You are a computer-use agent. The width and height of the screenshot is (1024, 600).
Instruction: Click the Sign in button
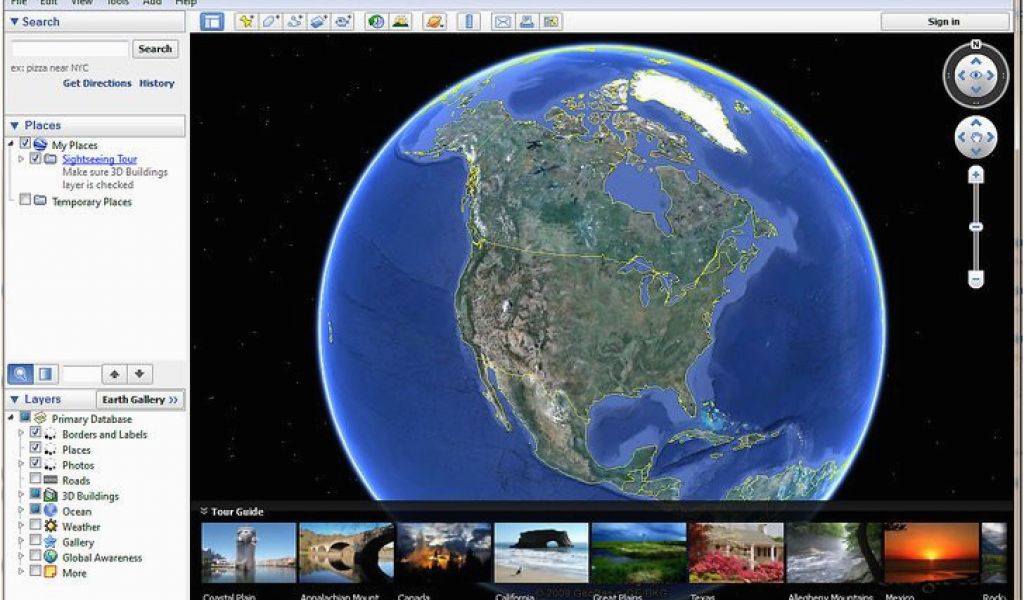[944, 22]
